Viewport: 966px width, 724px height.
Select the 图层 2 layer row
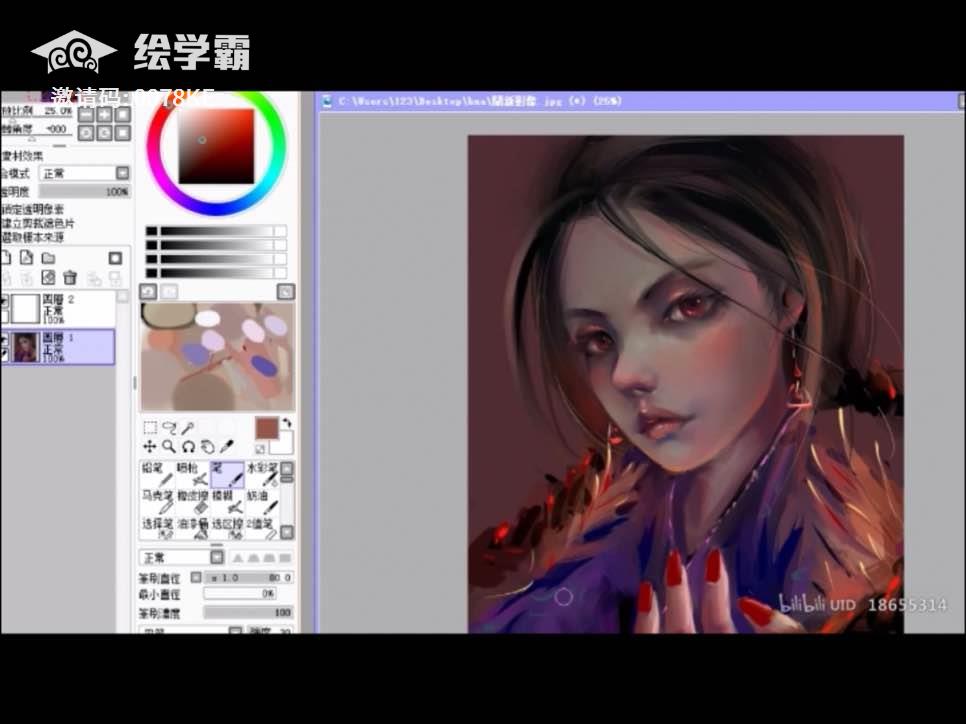[58, 309]
